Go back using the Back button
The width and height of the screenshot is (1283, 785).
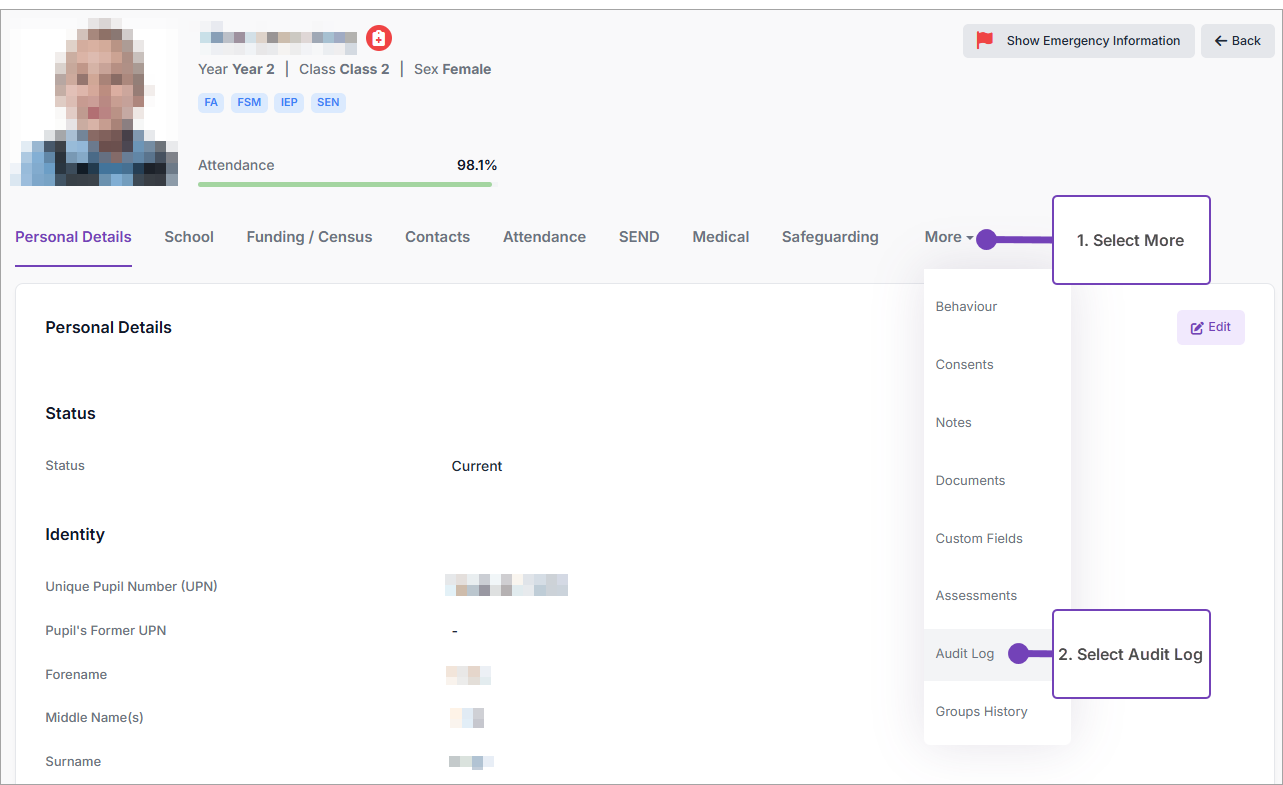tap(1237, 41)
